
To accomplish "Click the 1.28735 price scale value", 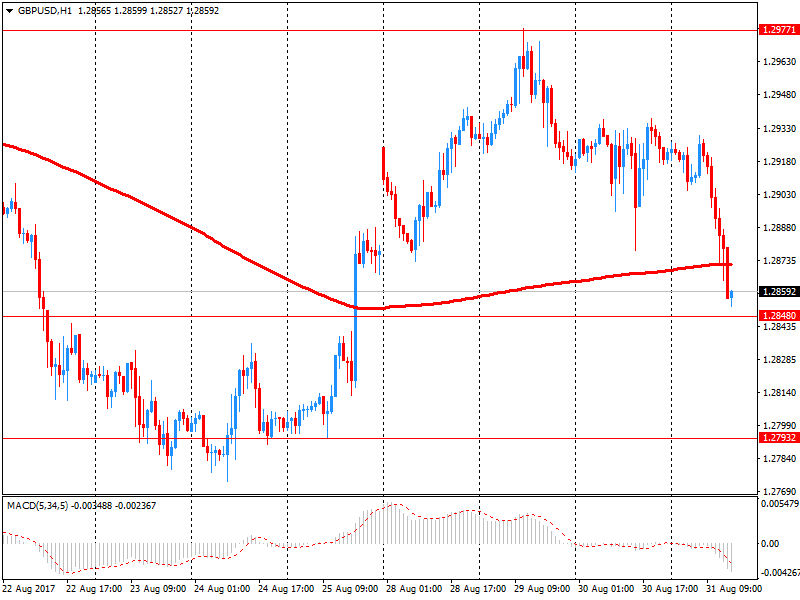I will [779, 261].
